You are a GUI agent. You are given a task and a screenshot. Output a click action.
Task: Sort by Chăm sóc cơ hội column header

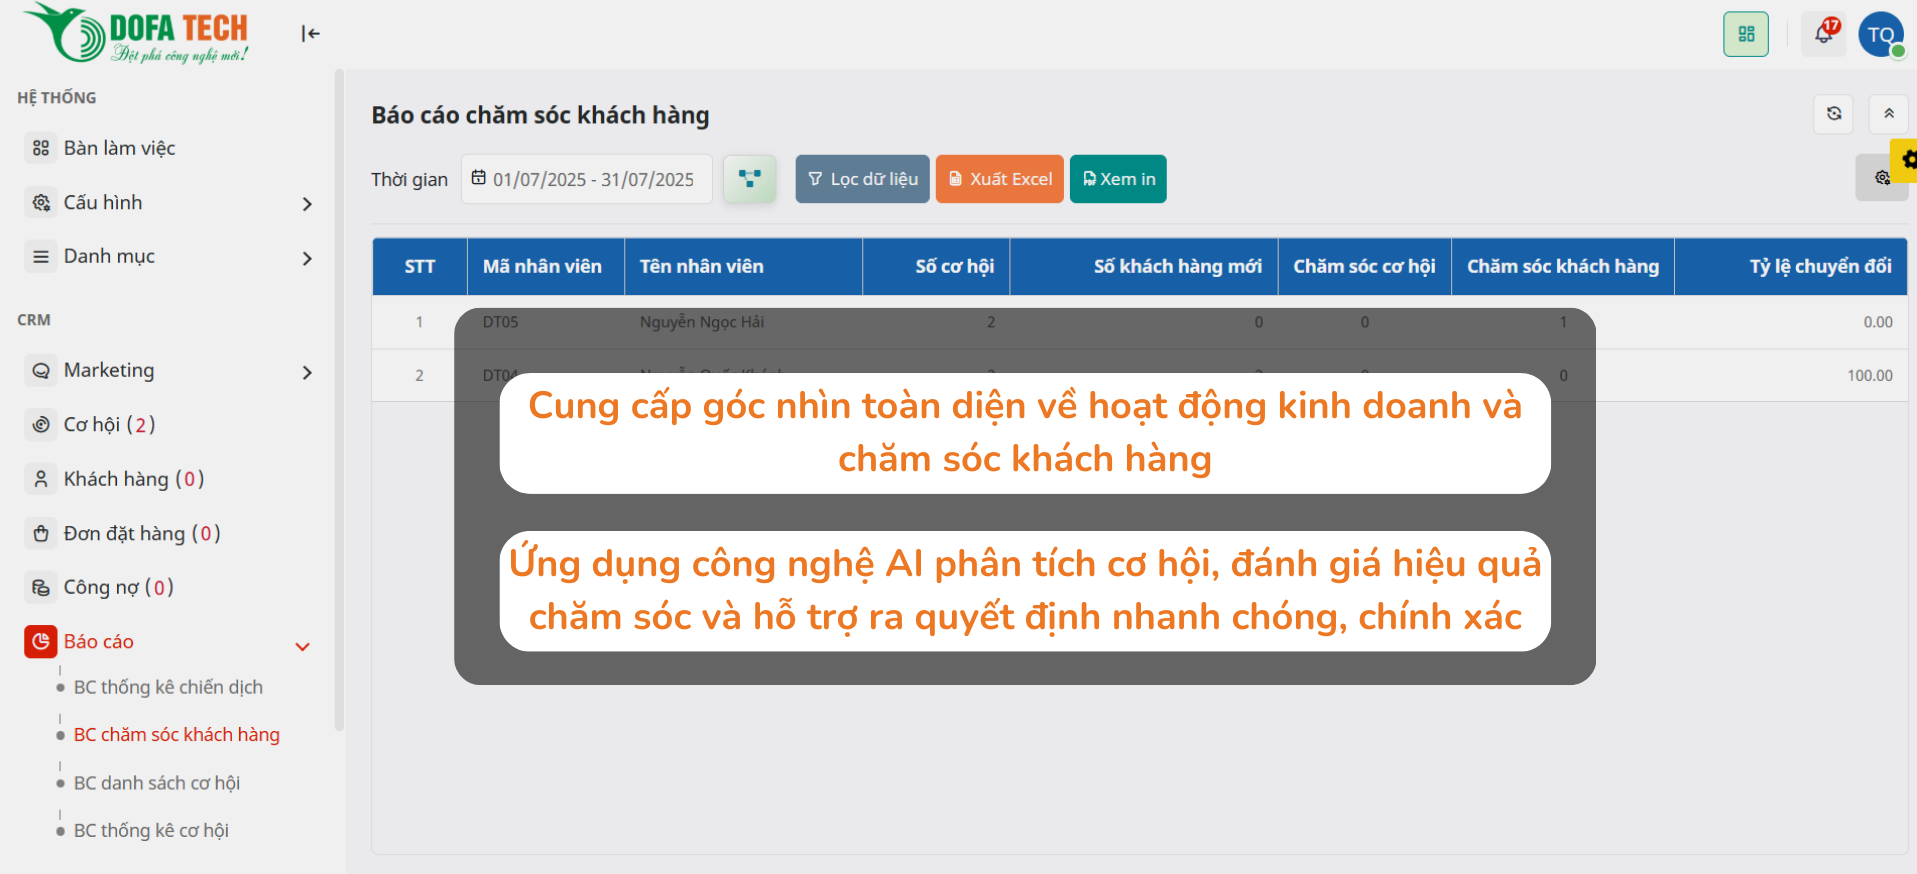(x=1365, y=267)
